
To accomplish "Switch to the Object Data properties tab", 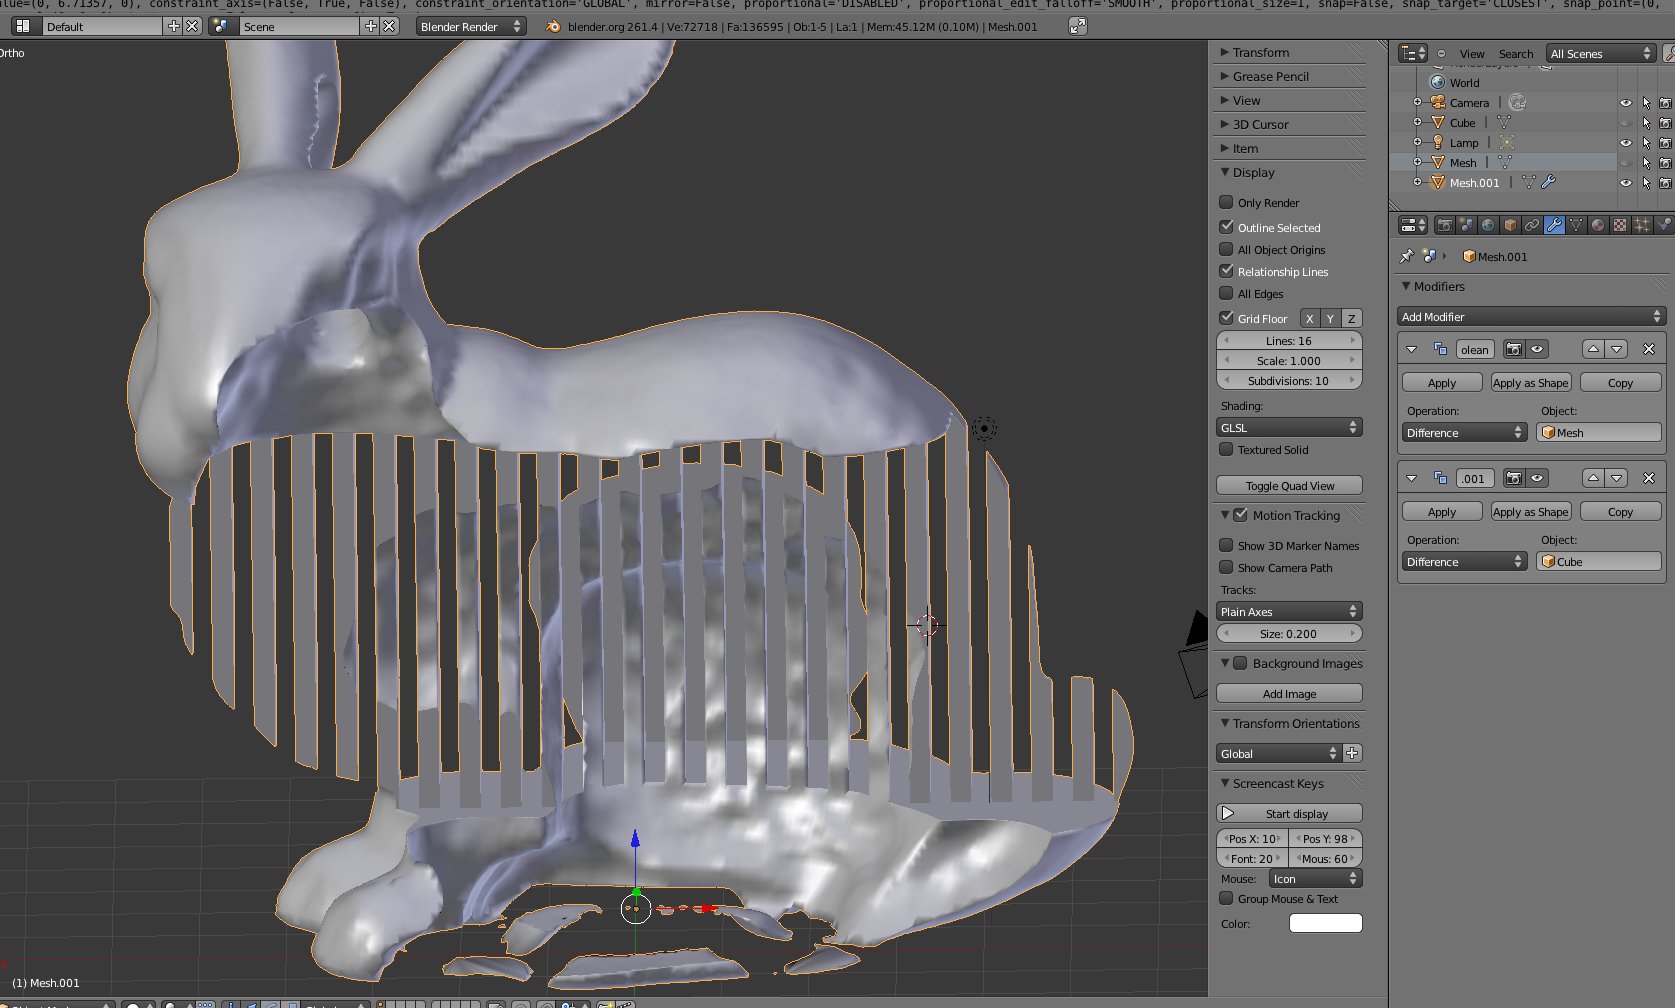I will tap(1576, 226).
